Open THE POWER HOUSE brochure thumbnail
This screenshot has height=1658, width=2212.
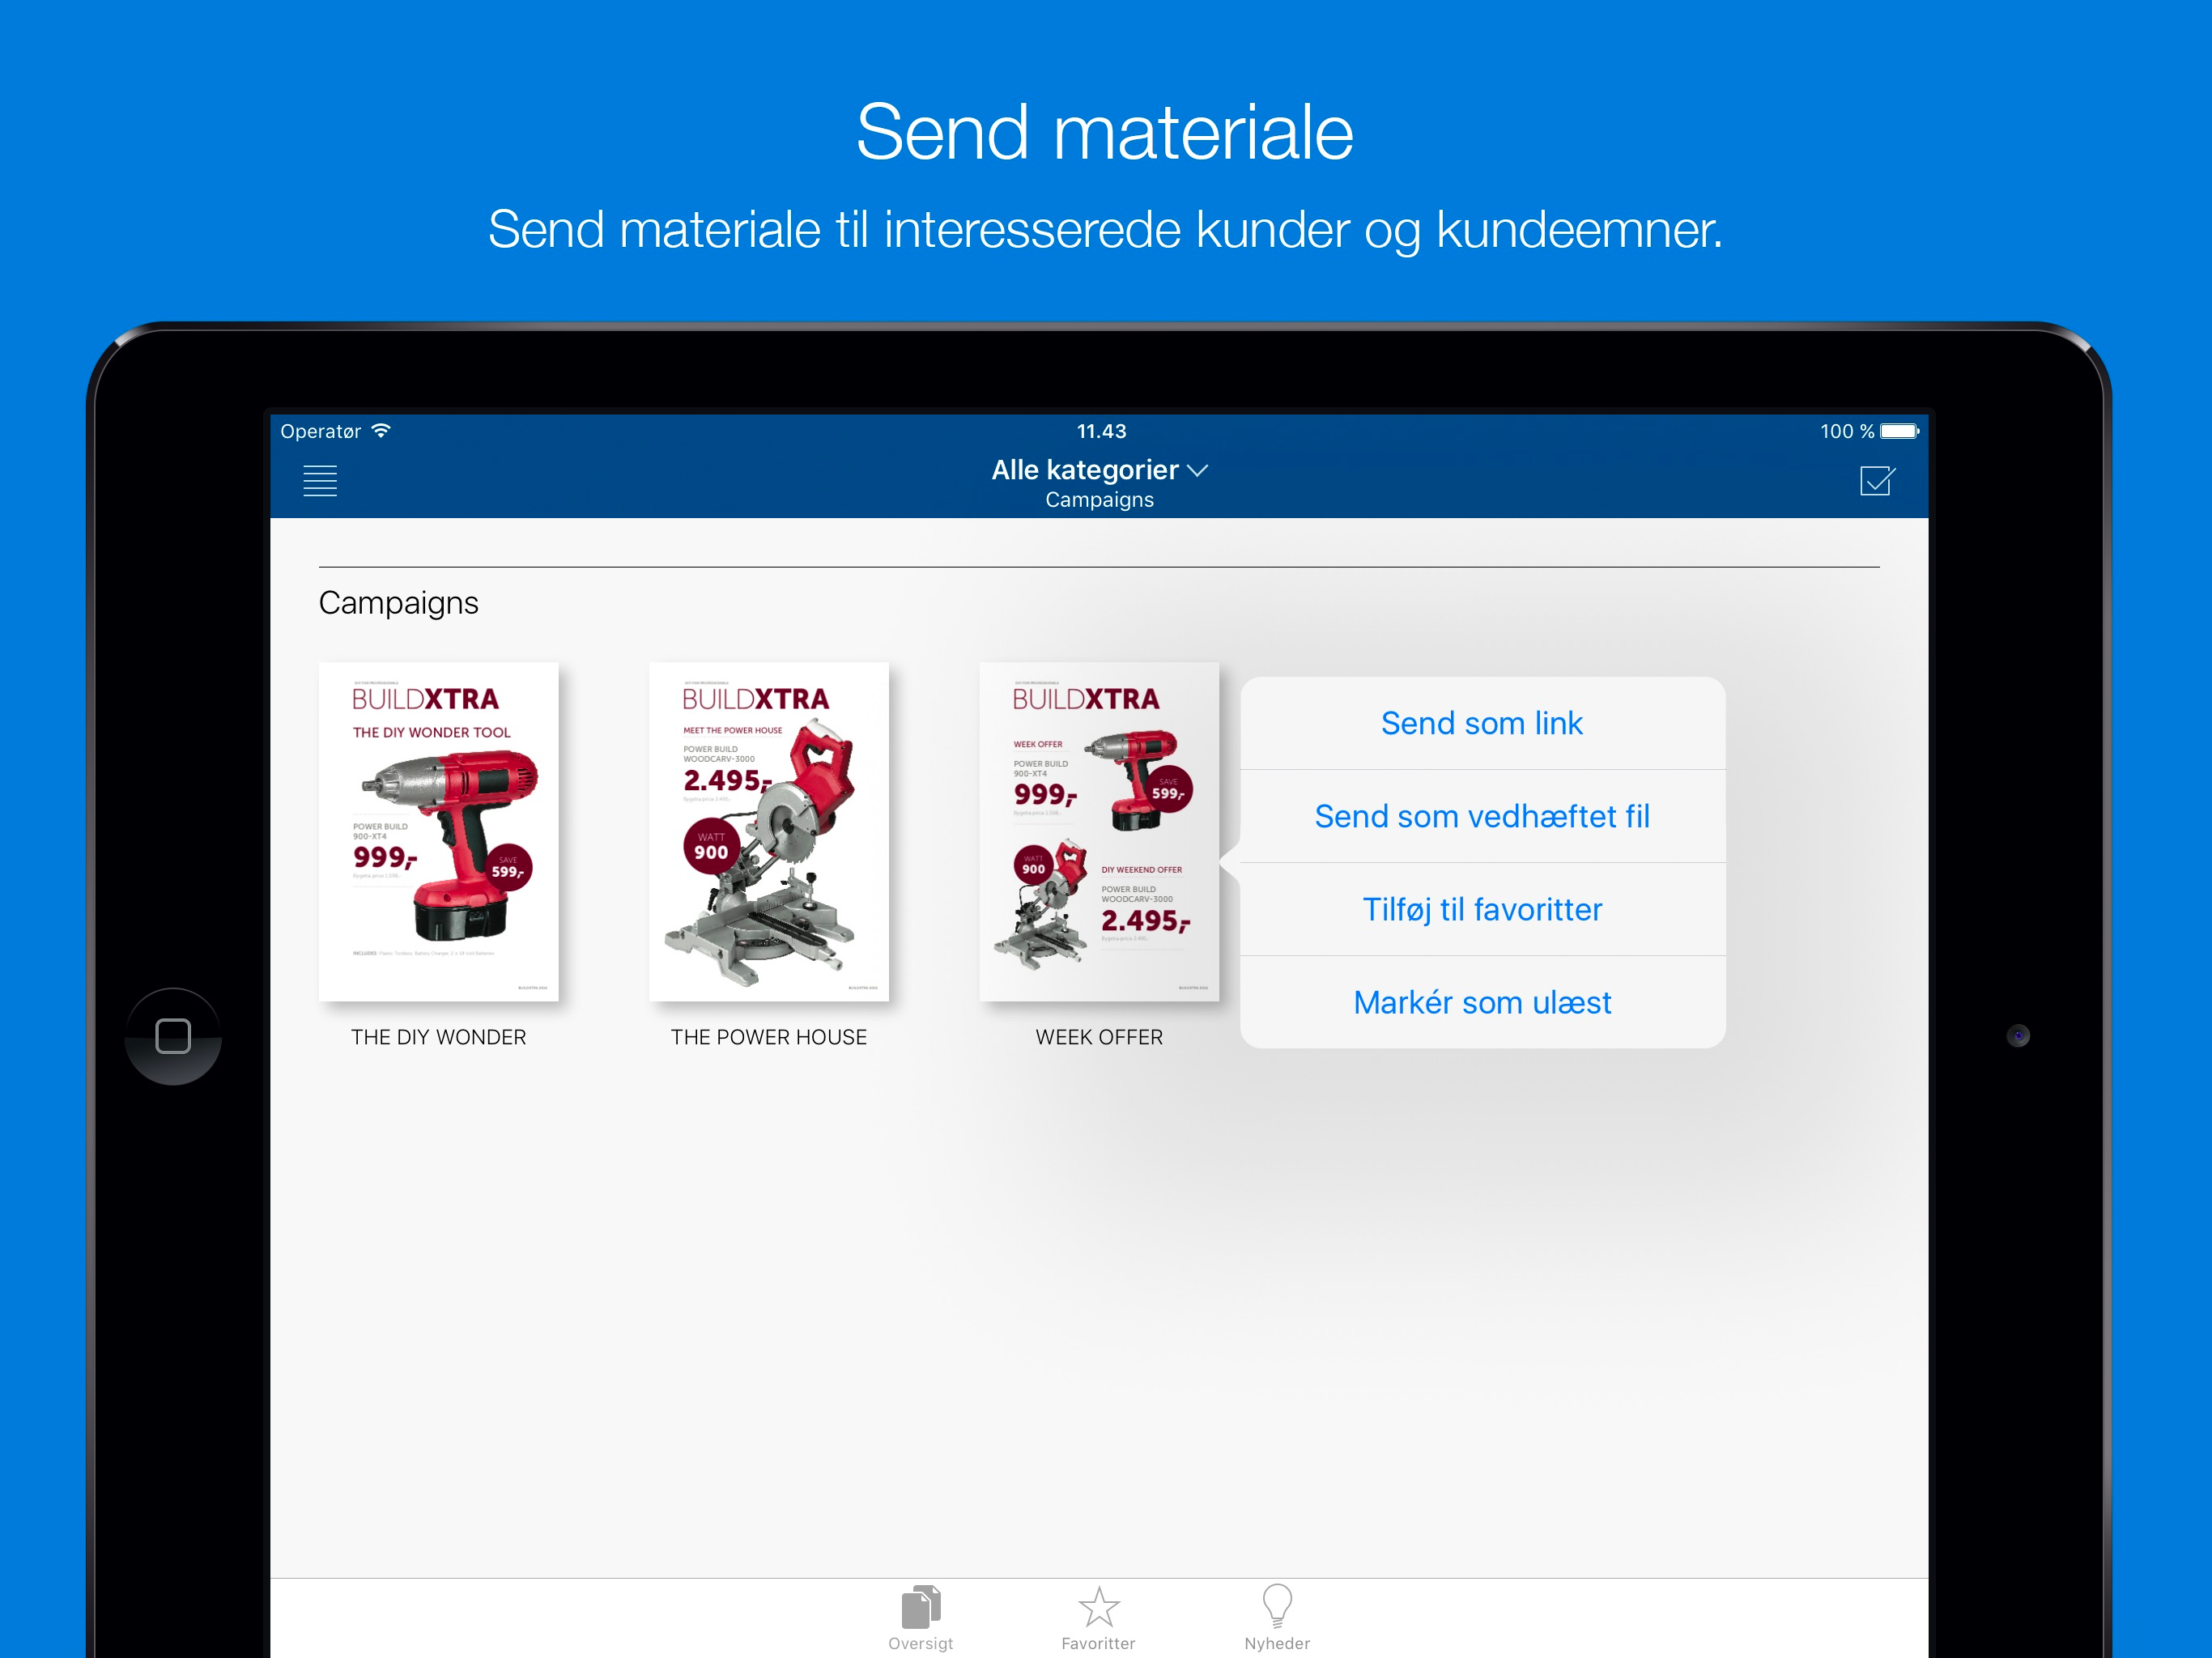(x=768, y=831)
